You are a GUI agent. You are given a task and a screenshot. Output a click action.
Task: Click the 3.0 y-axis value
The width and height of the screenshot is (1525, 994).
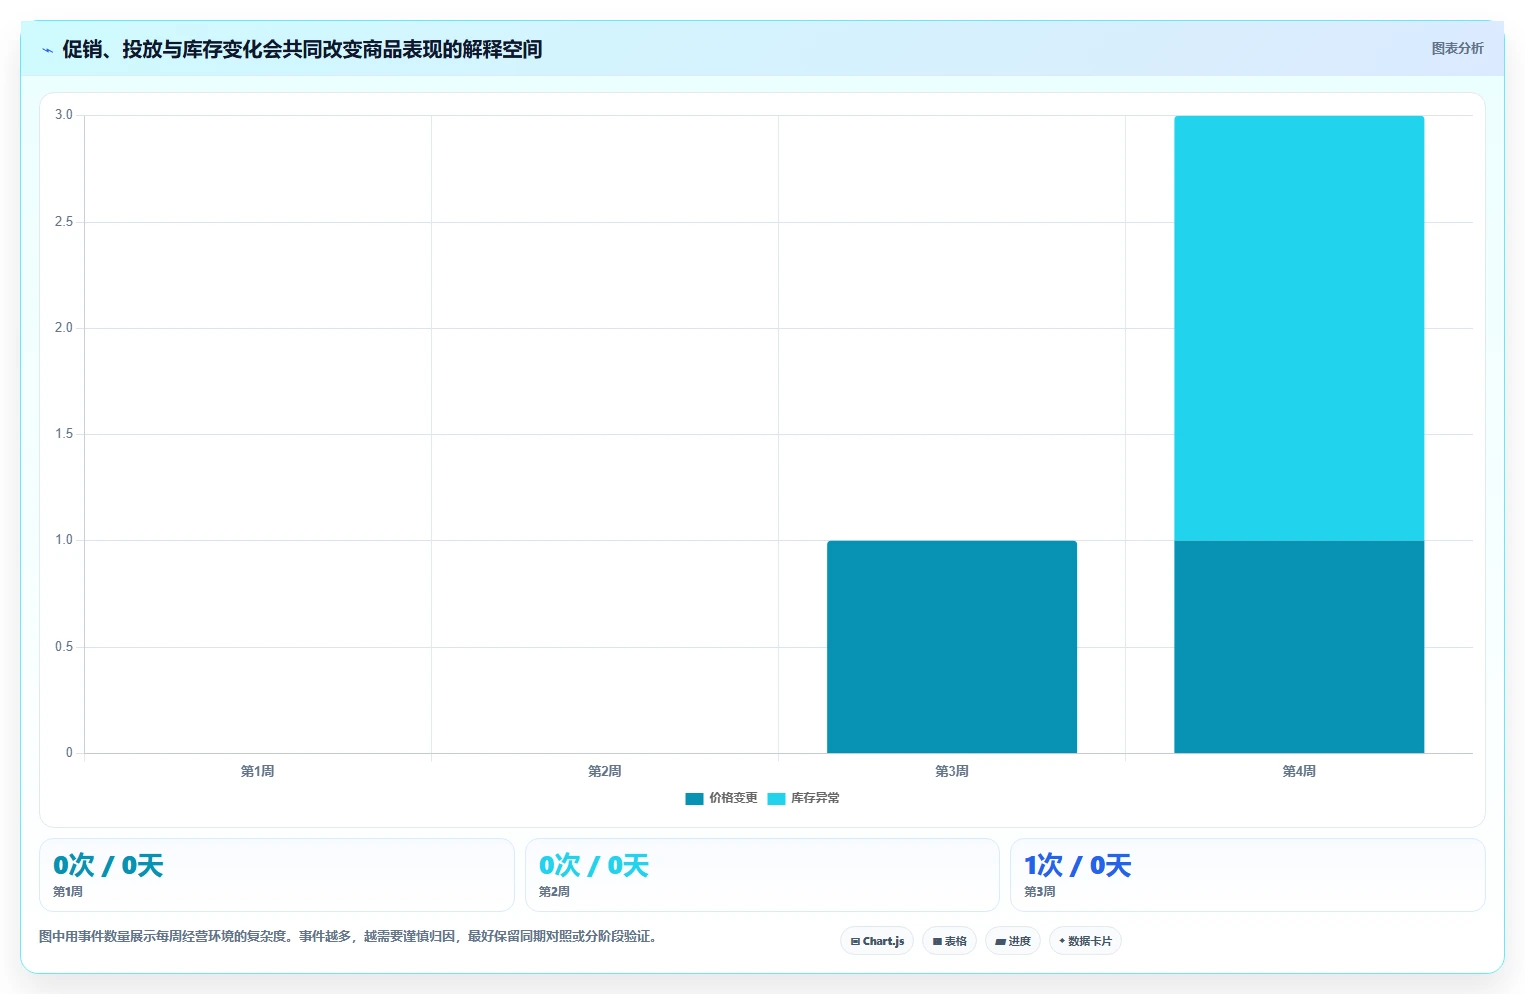pos(64,115)
